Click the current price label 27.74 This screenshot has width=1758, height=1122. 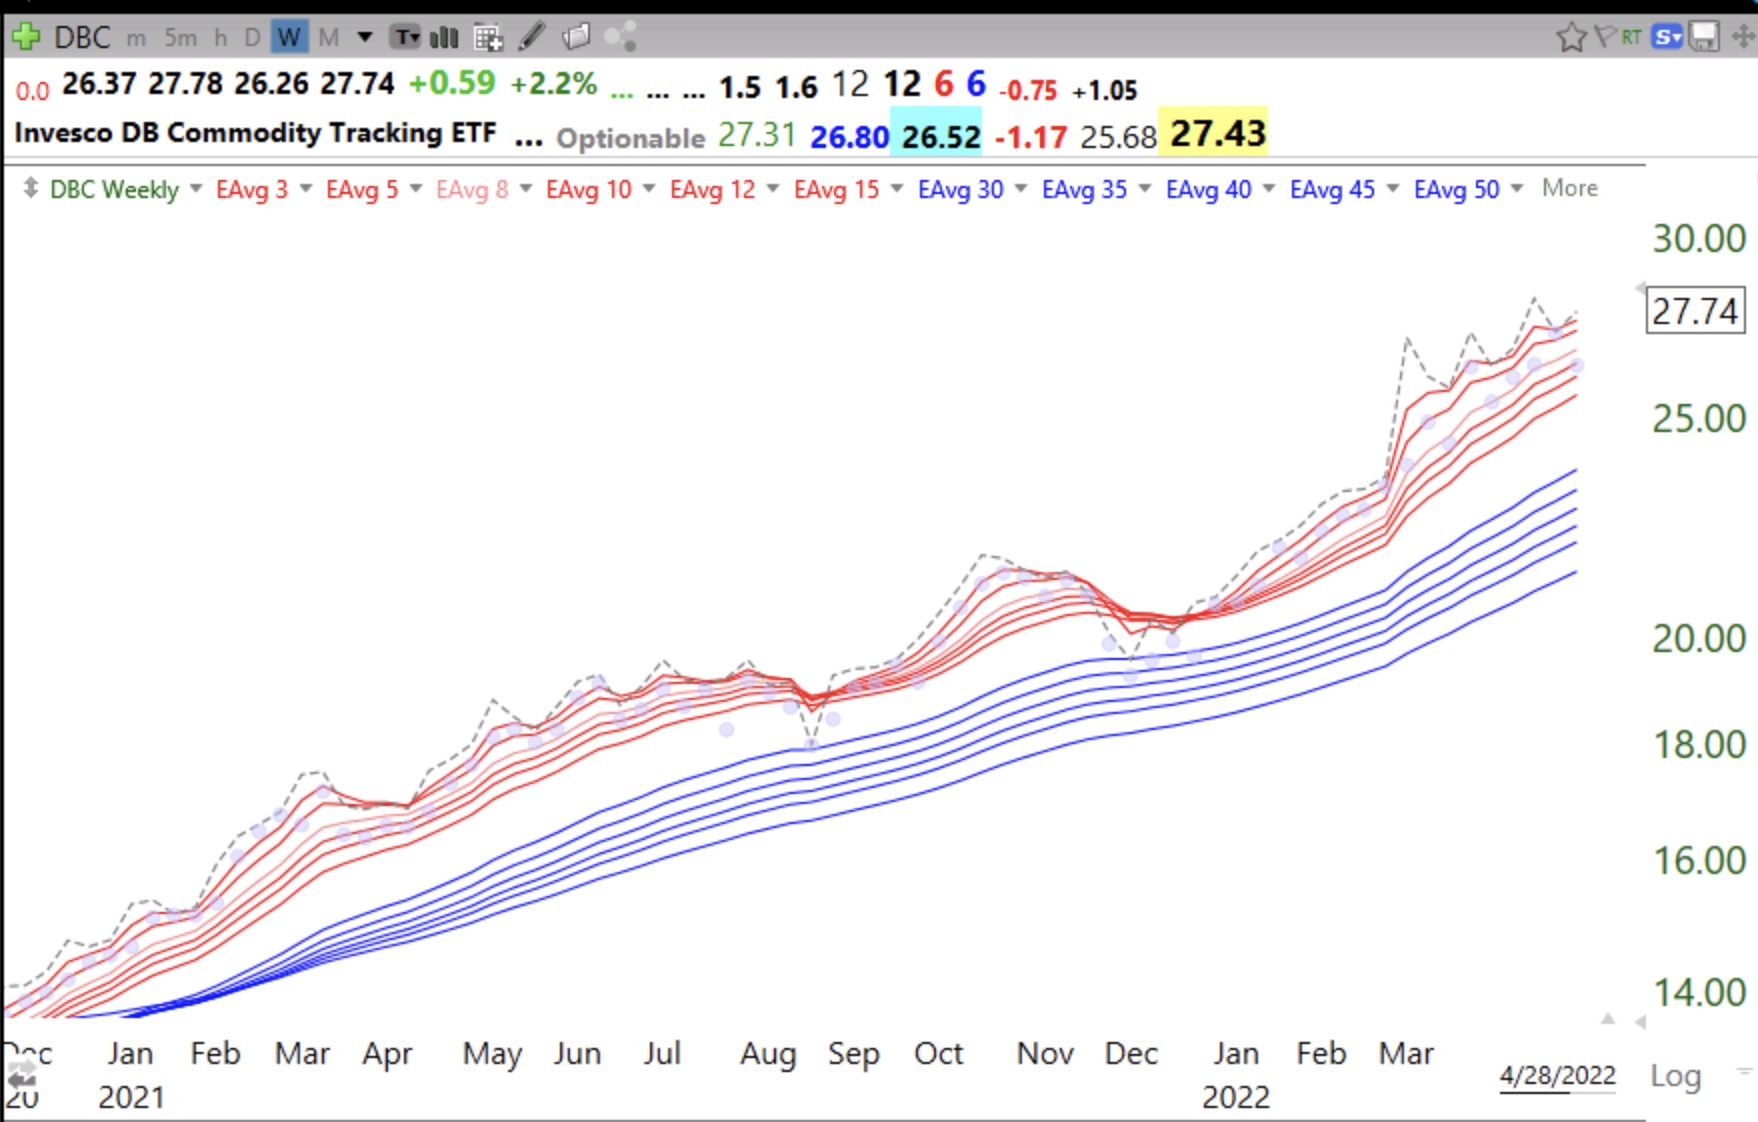(x=1695, y=311)
